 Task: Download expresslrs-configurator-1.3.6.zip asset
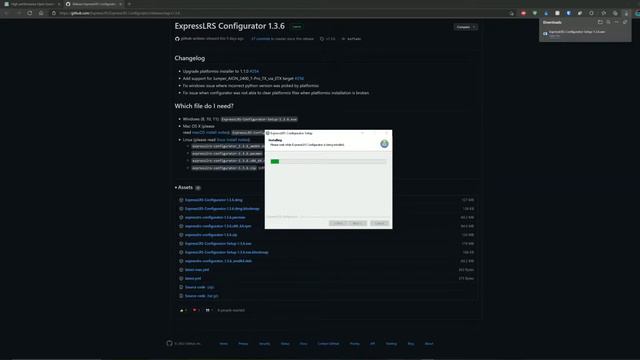[x=211, y=235]
